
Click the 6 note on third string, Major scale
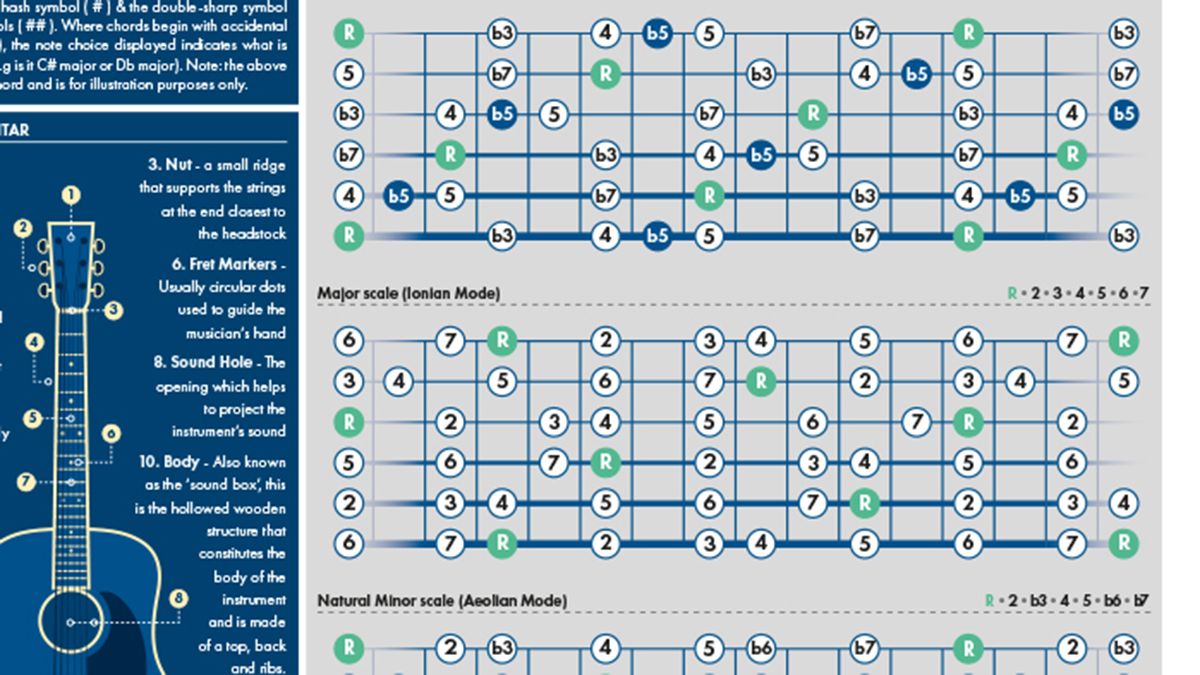813,422
